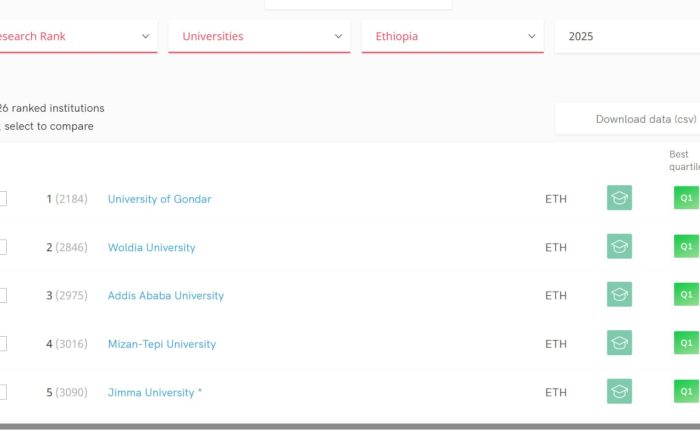Screen dimensions: 700x430
Task: Check the box beside Addis Ababa University
Action: pos(2,295)
